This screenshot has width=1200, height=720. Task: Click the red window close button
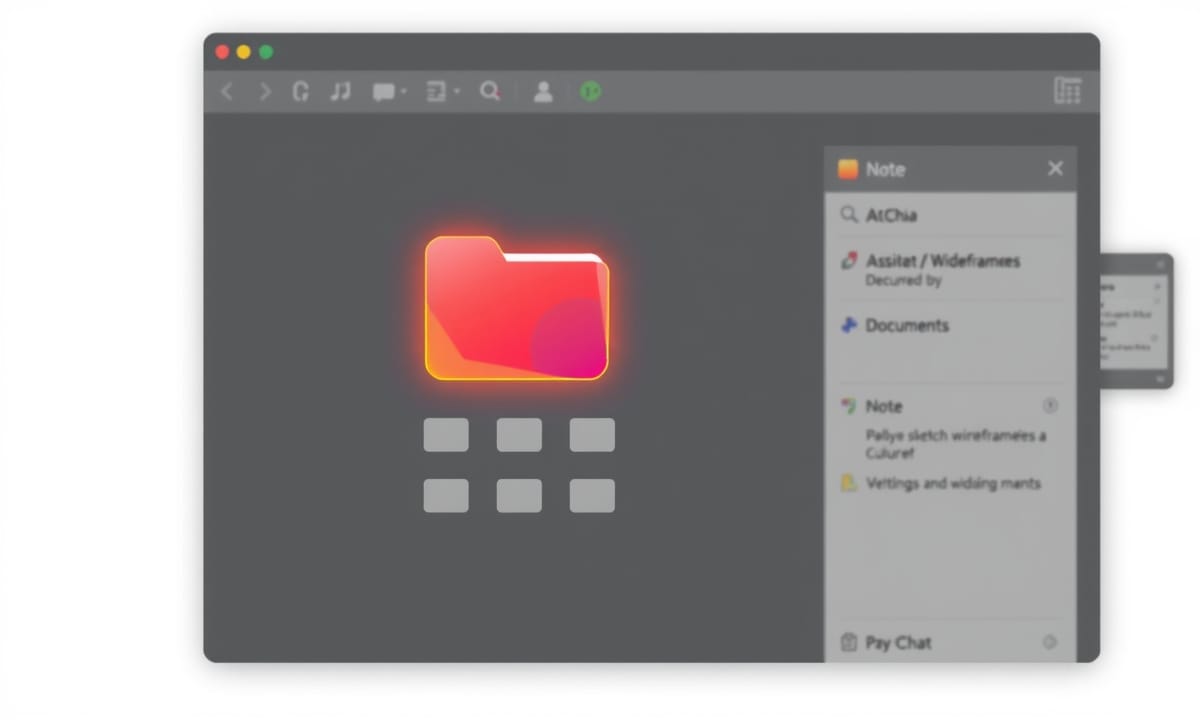(222, 52)
